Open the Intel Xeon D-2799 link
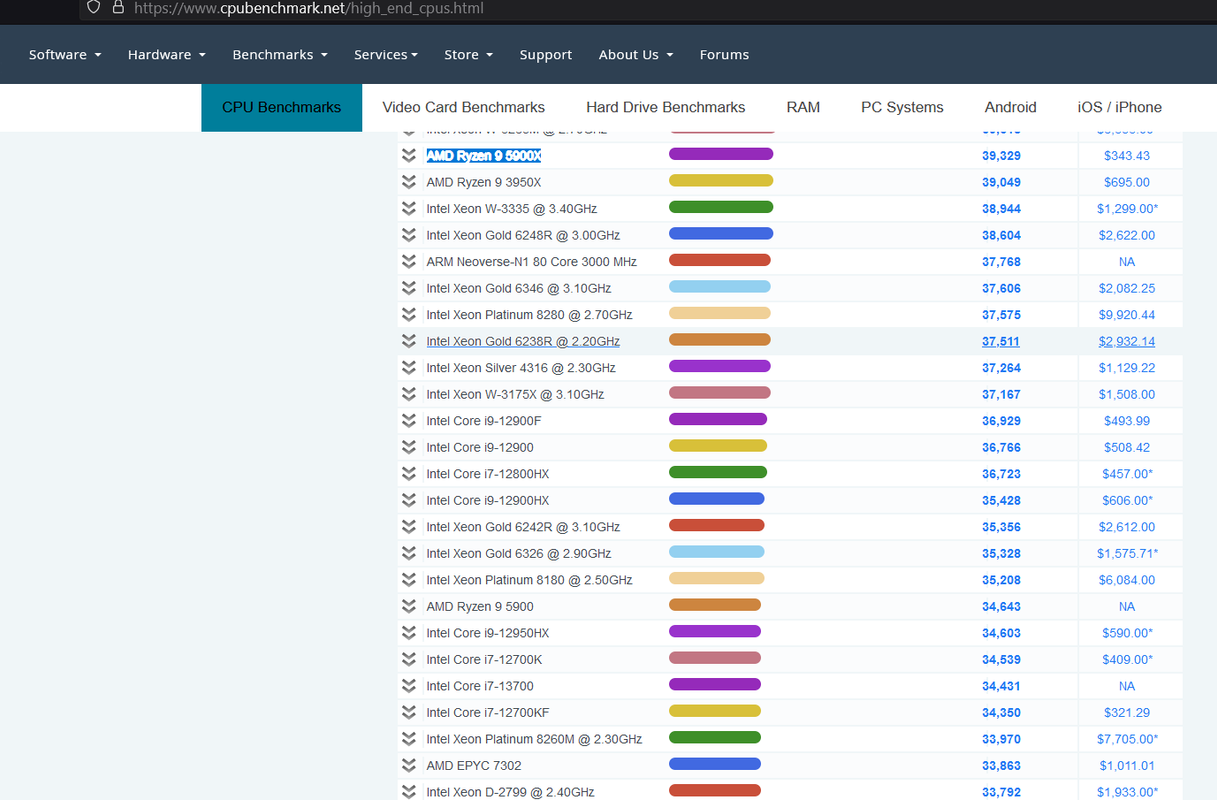The height and width of the screenshot is (800, 1217). click(x=510, y=792)
